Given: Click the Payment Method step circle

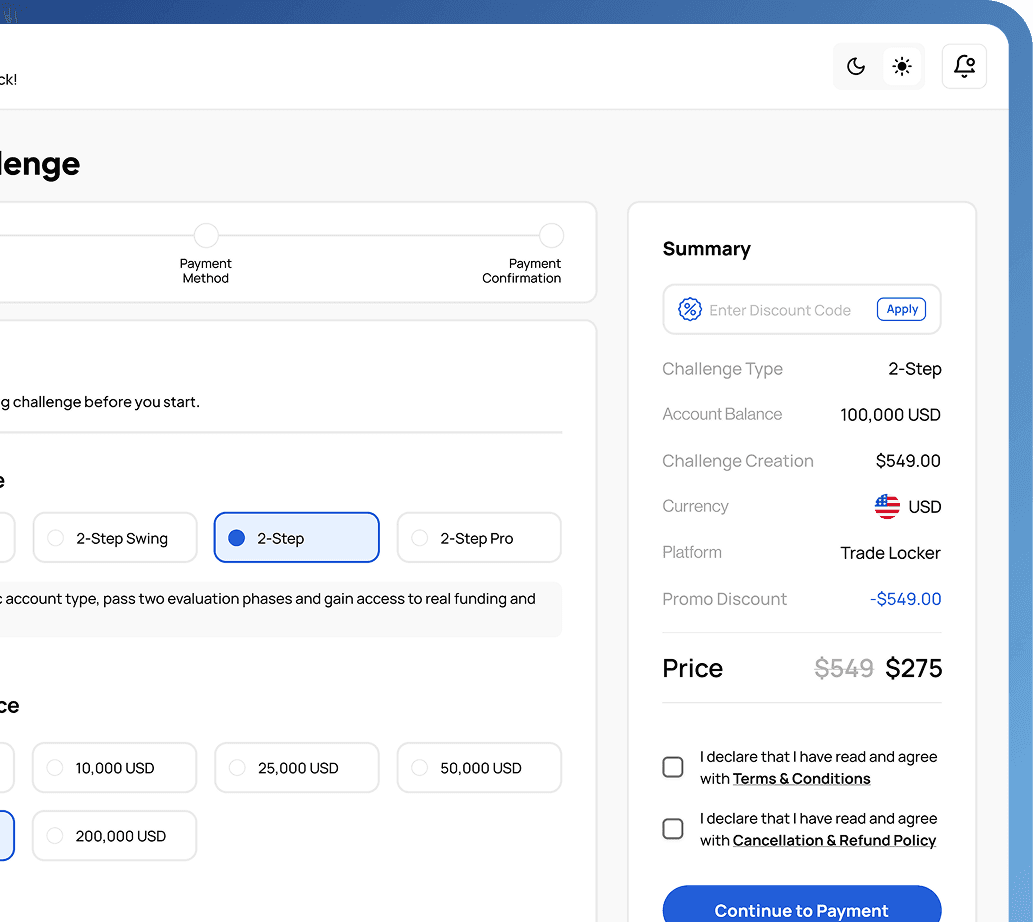Looking at the screenshot, I should [206, 236].
